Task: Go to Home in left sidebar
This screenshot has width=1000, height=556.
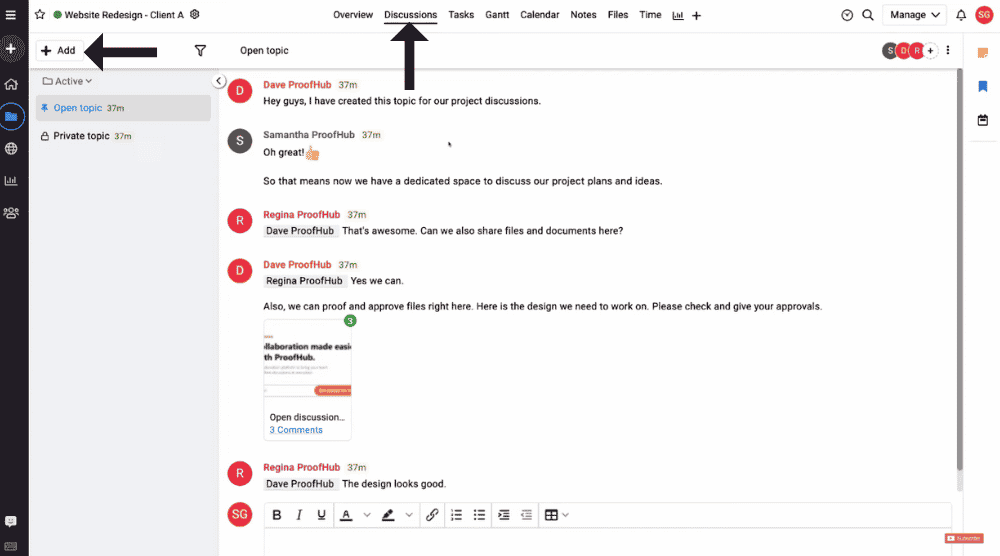Action: (x=11, y=84)
